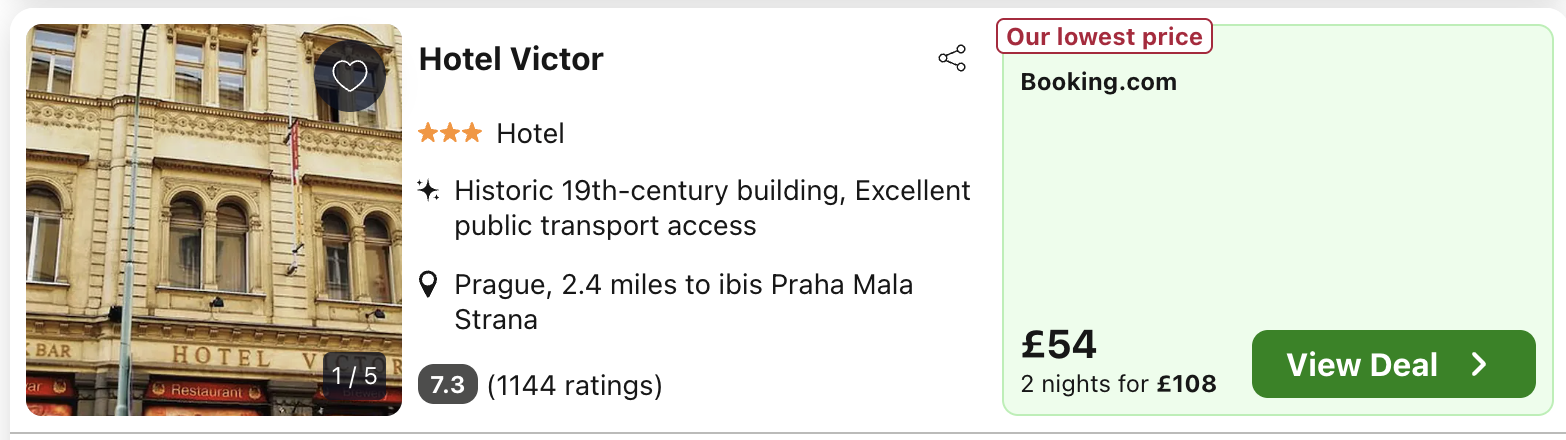
Task: Click the three orange star rating icons
Action: point(450,133)
